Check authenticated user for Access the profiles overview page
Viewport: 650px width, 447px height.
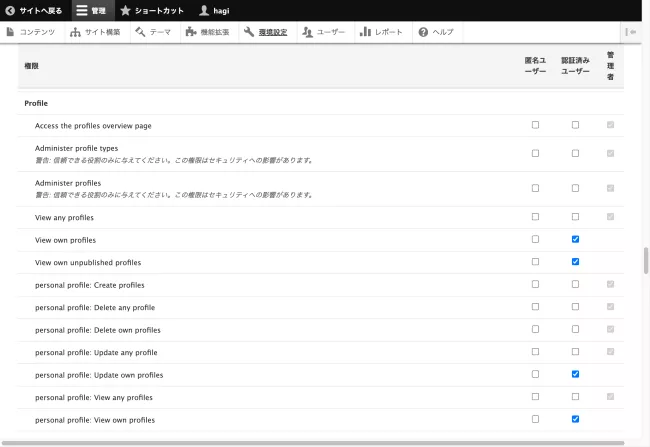575,125
